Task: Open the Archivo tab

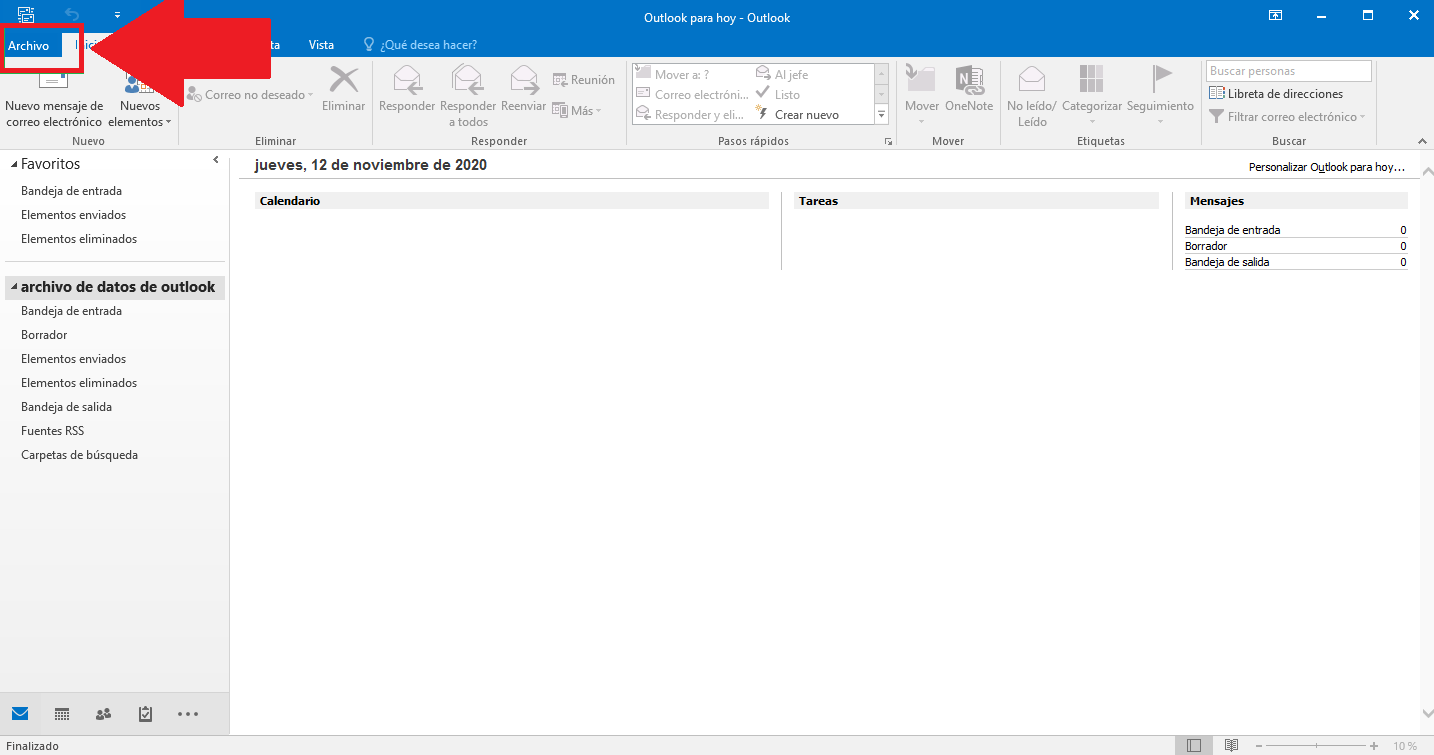Action: (29, 45)
